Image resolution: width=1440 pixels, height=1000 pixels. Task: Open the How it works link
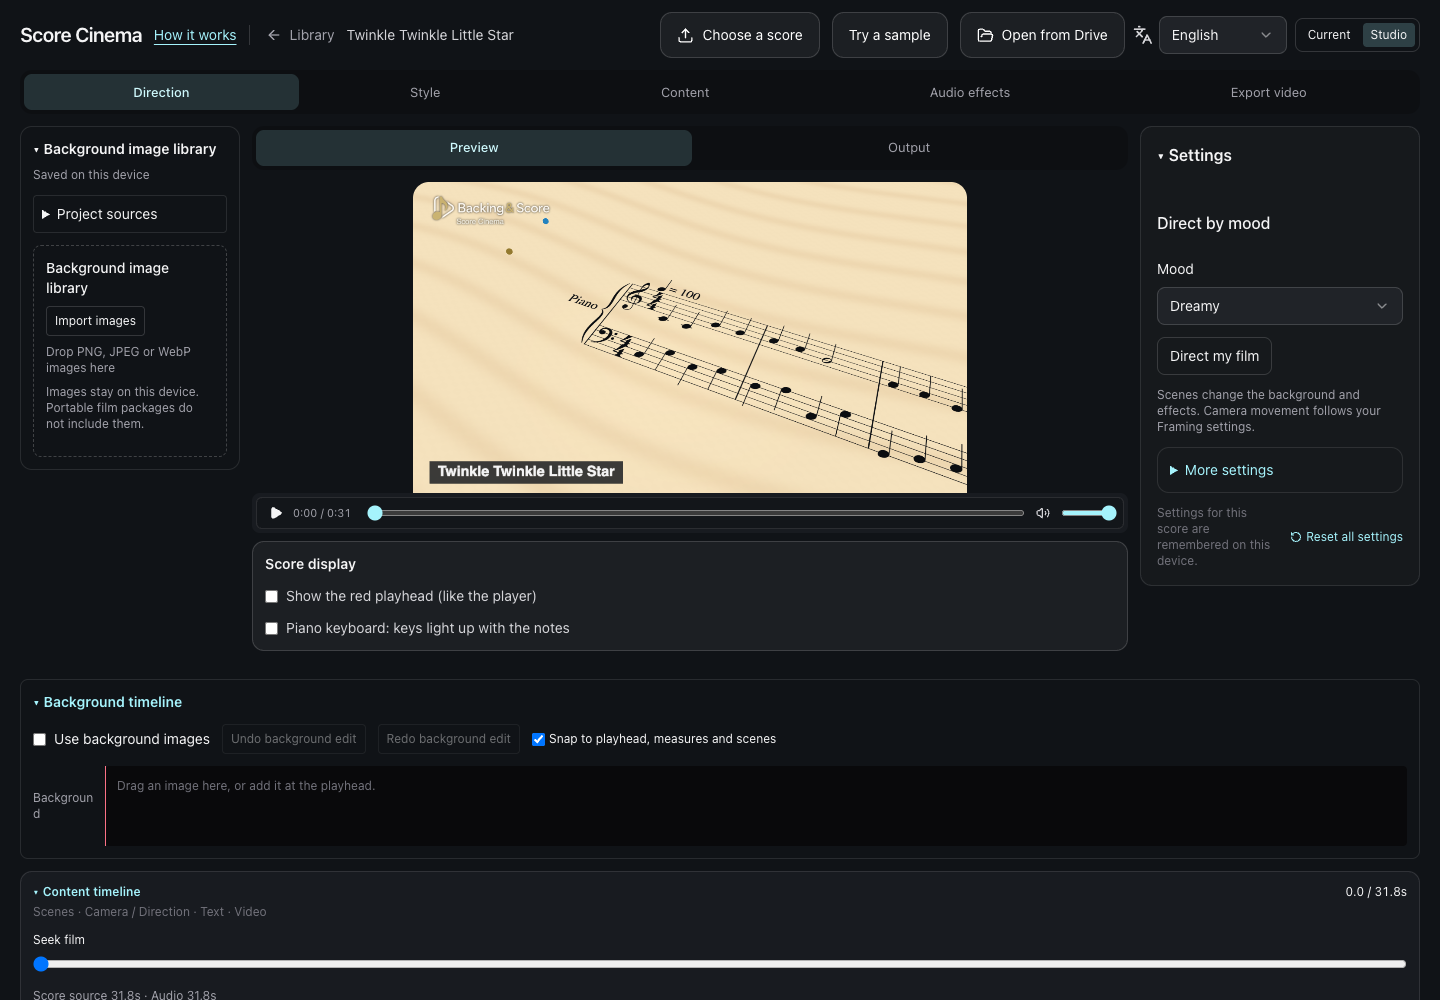[195, 35]
